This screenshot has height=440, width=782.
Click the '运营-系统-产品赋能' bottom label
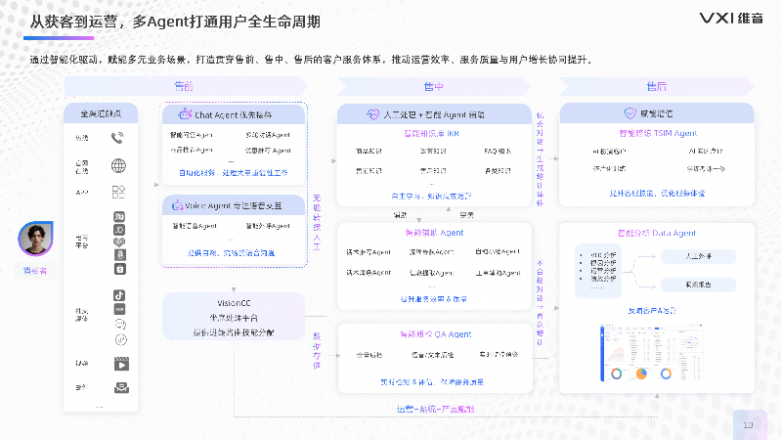tap(435, 409)
